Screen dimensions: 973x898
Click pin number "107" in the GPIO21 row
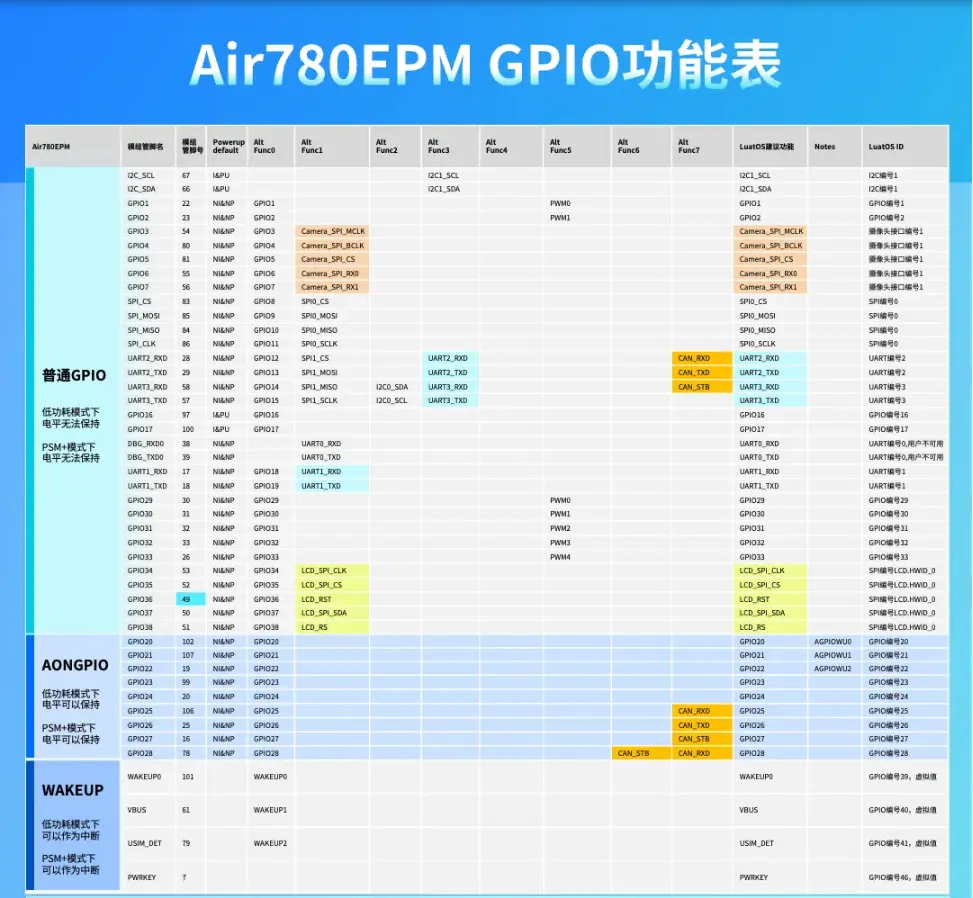(x=187, y=655)
